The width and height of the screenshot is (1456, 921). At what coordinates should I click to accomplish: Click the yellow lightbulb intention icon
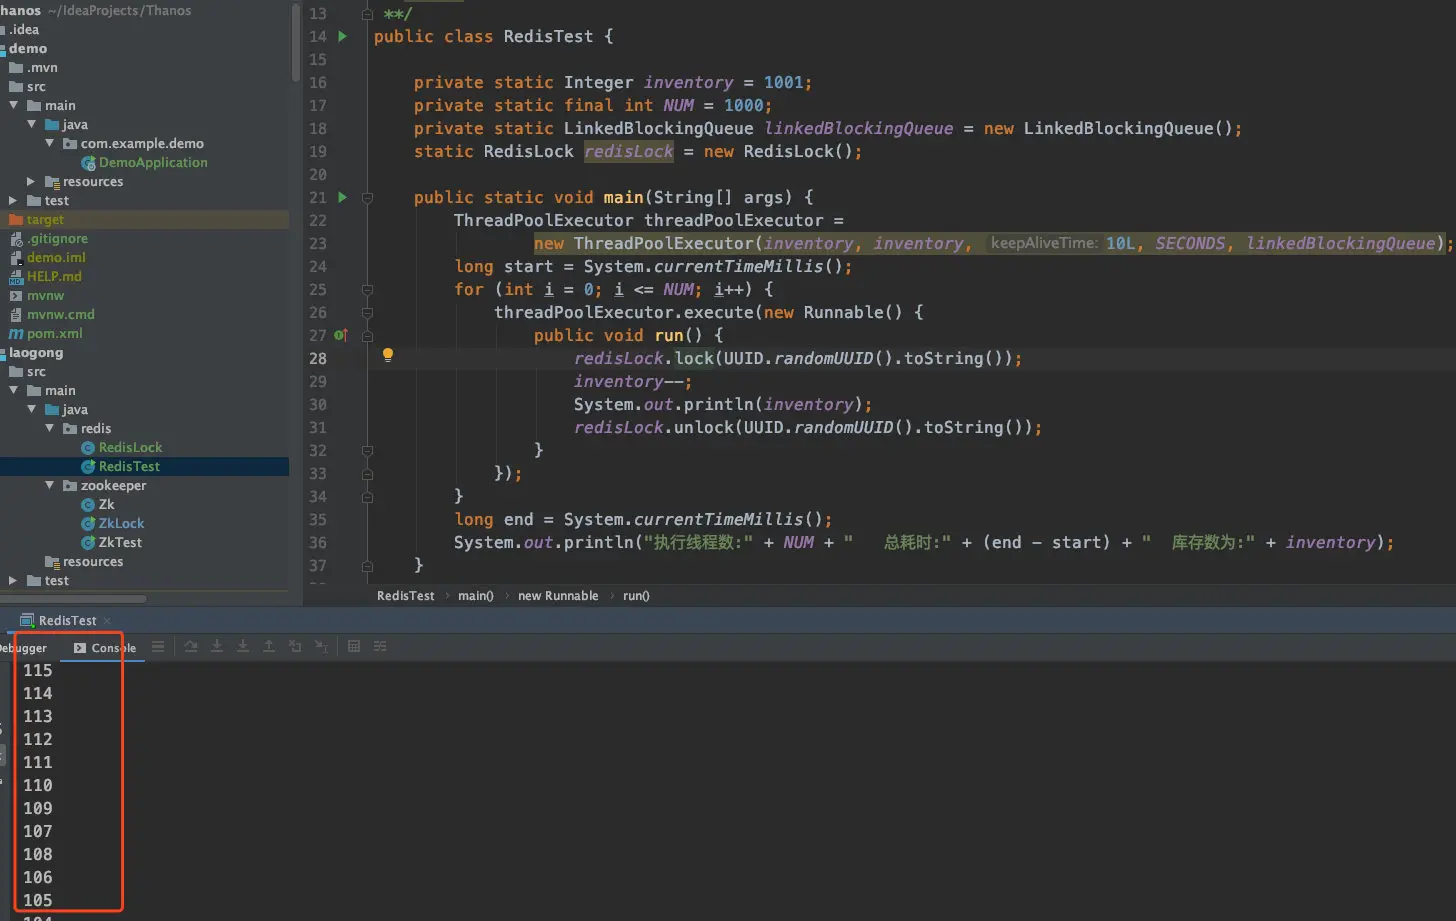pos(388,355)
